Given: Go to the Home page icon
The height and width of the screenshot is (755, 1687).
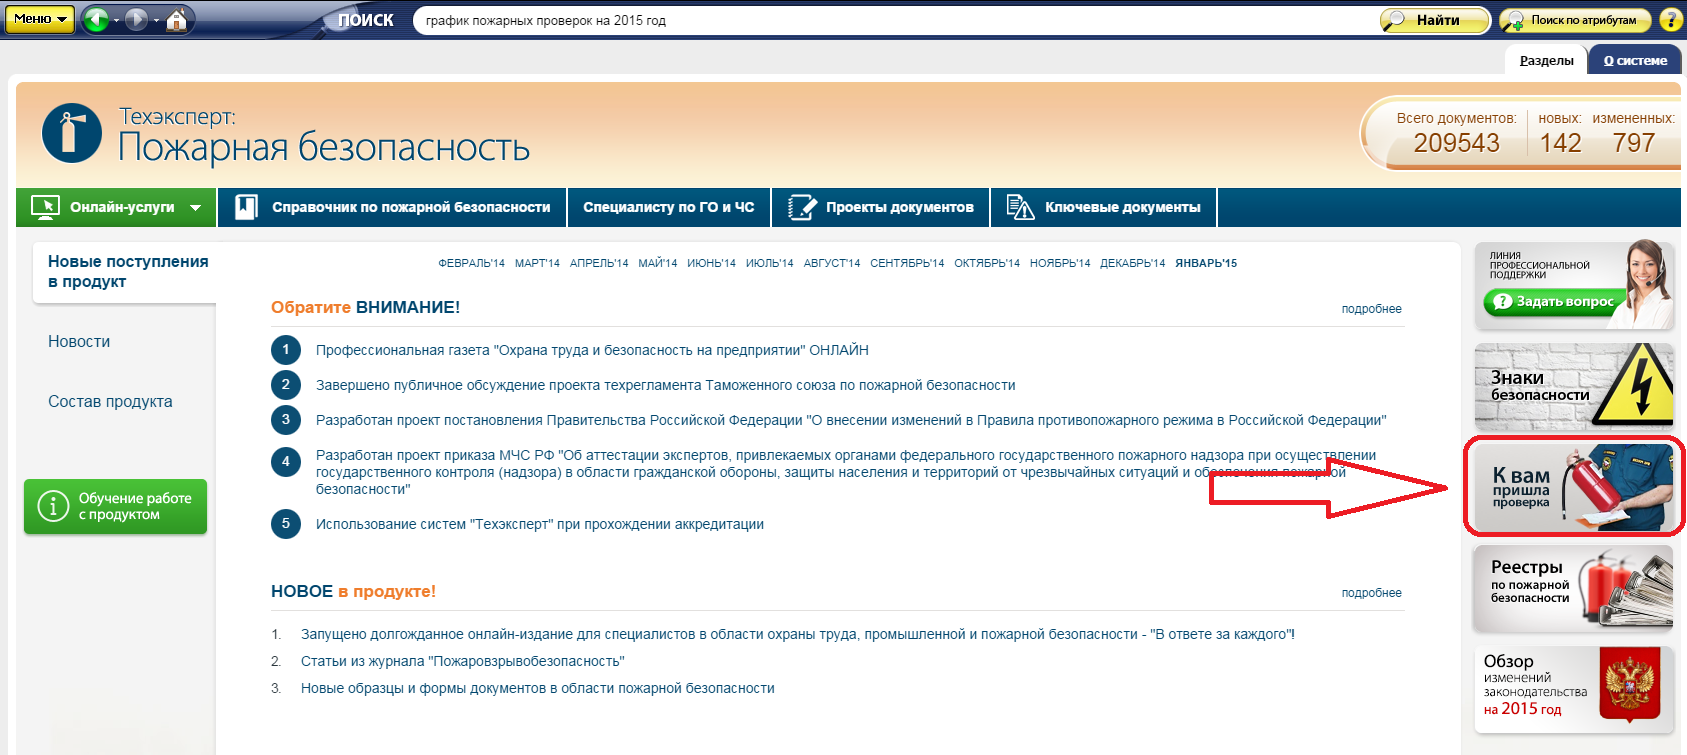Looking at the screenshot, I should pos(177,19).
